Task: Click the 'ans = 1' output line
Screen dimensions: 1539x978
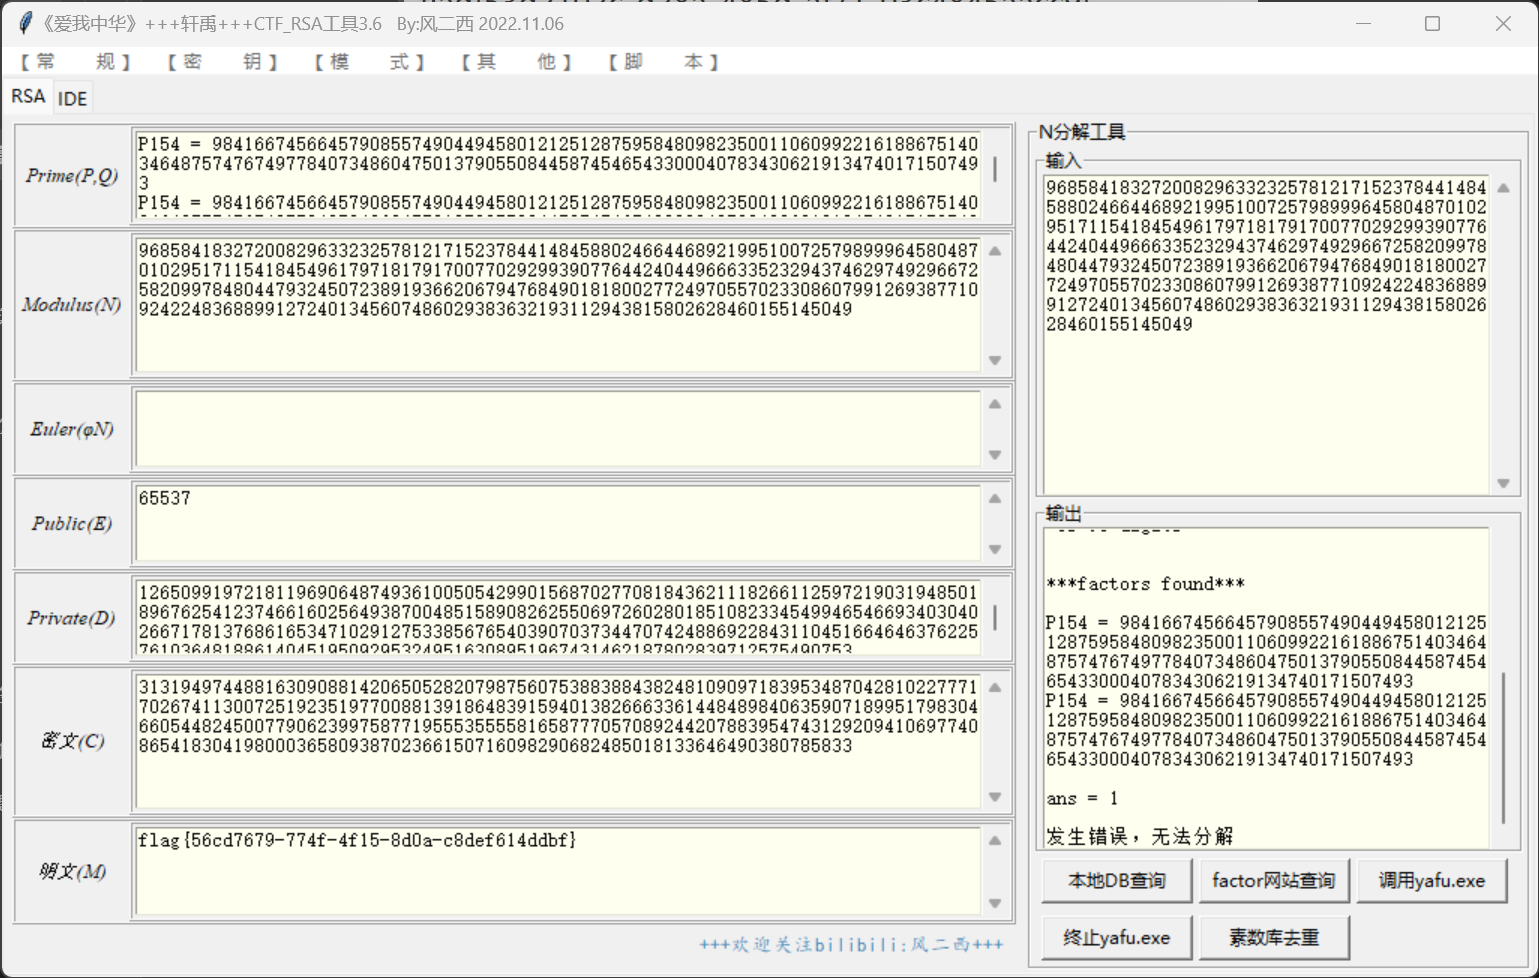Action: tap(1082, 798)
